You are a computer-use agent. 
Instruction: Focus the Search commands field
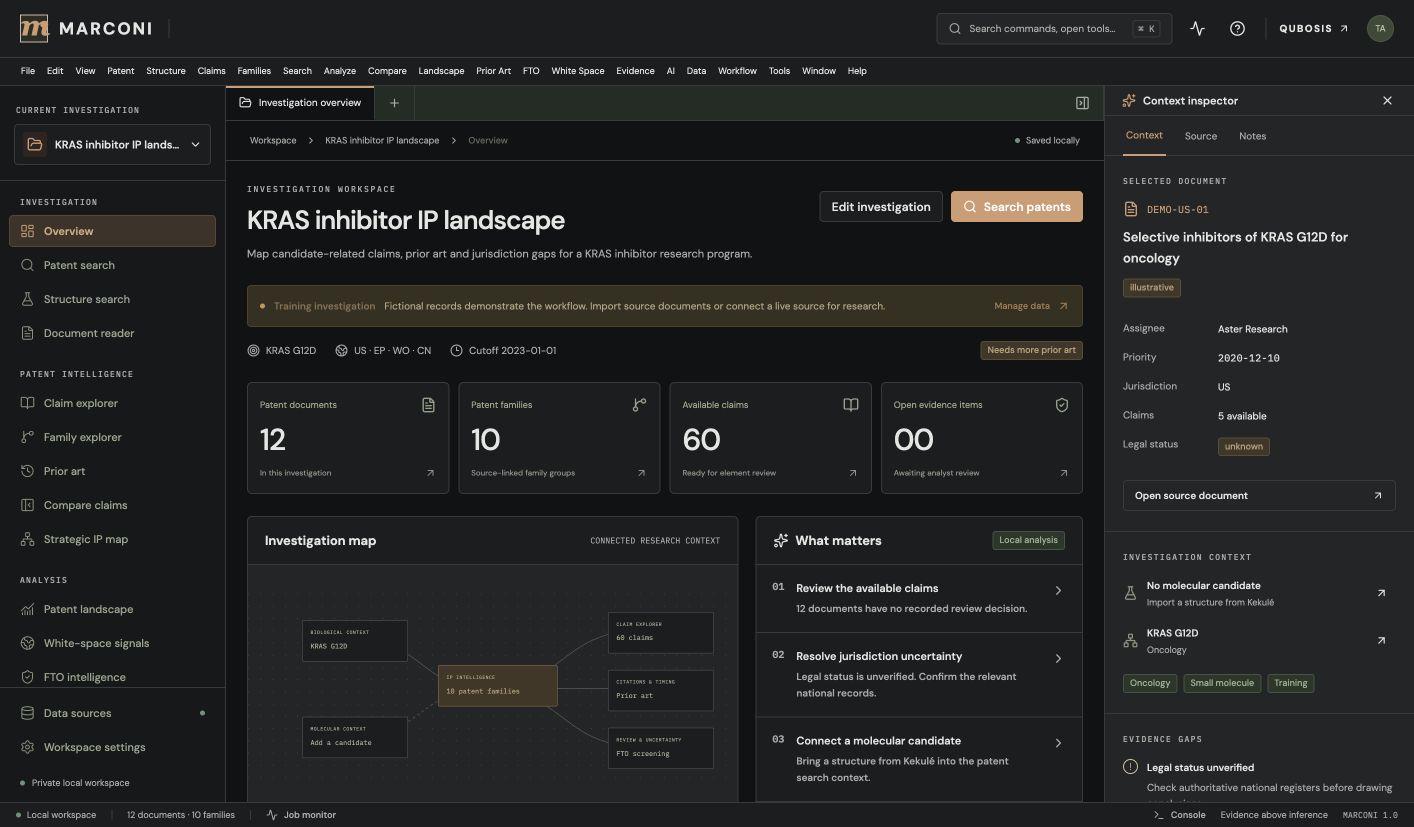click(x=1054, y=29)
